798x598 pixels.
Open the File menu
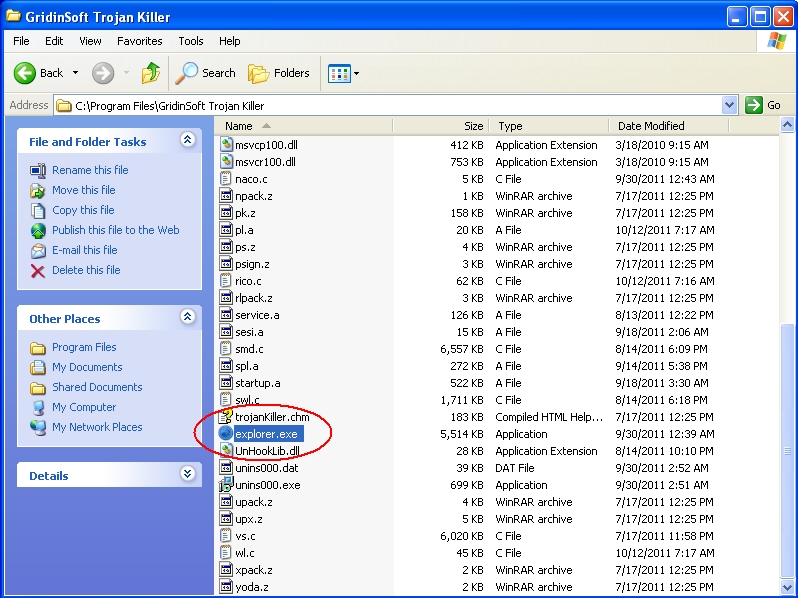[x=21, y=41]
